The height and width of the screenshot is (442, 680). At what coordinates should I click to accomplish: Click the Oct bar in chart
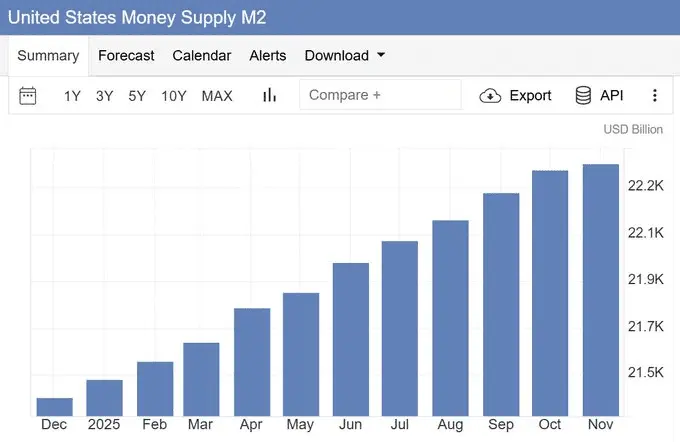point(550,293)
